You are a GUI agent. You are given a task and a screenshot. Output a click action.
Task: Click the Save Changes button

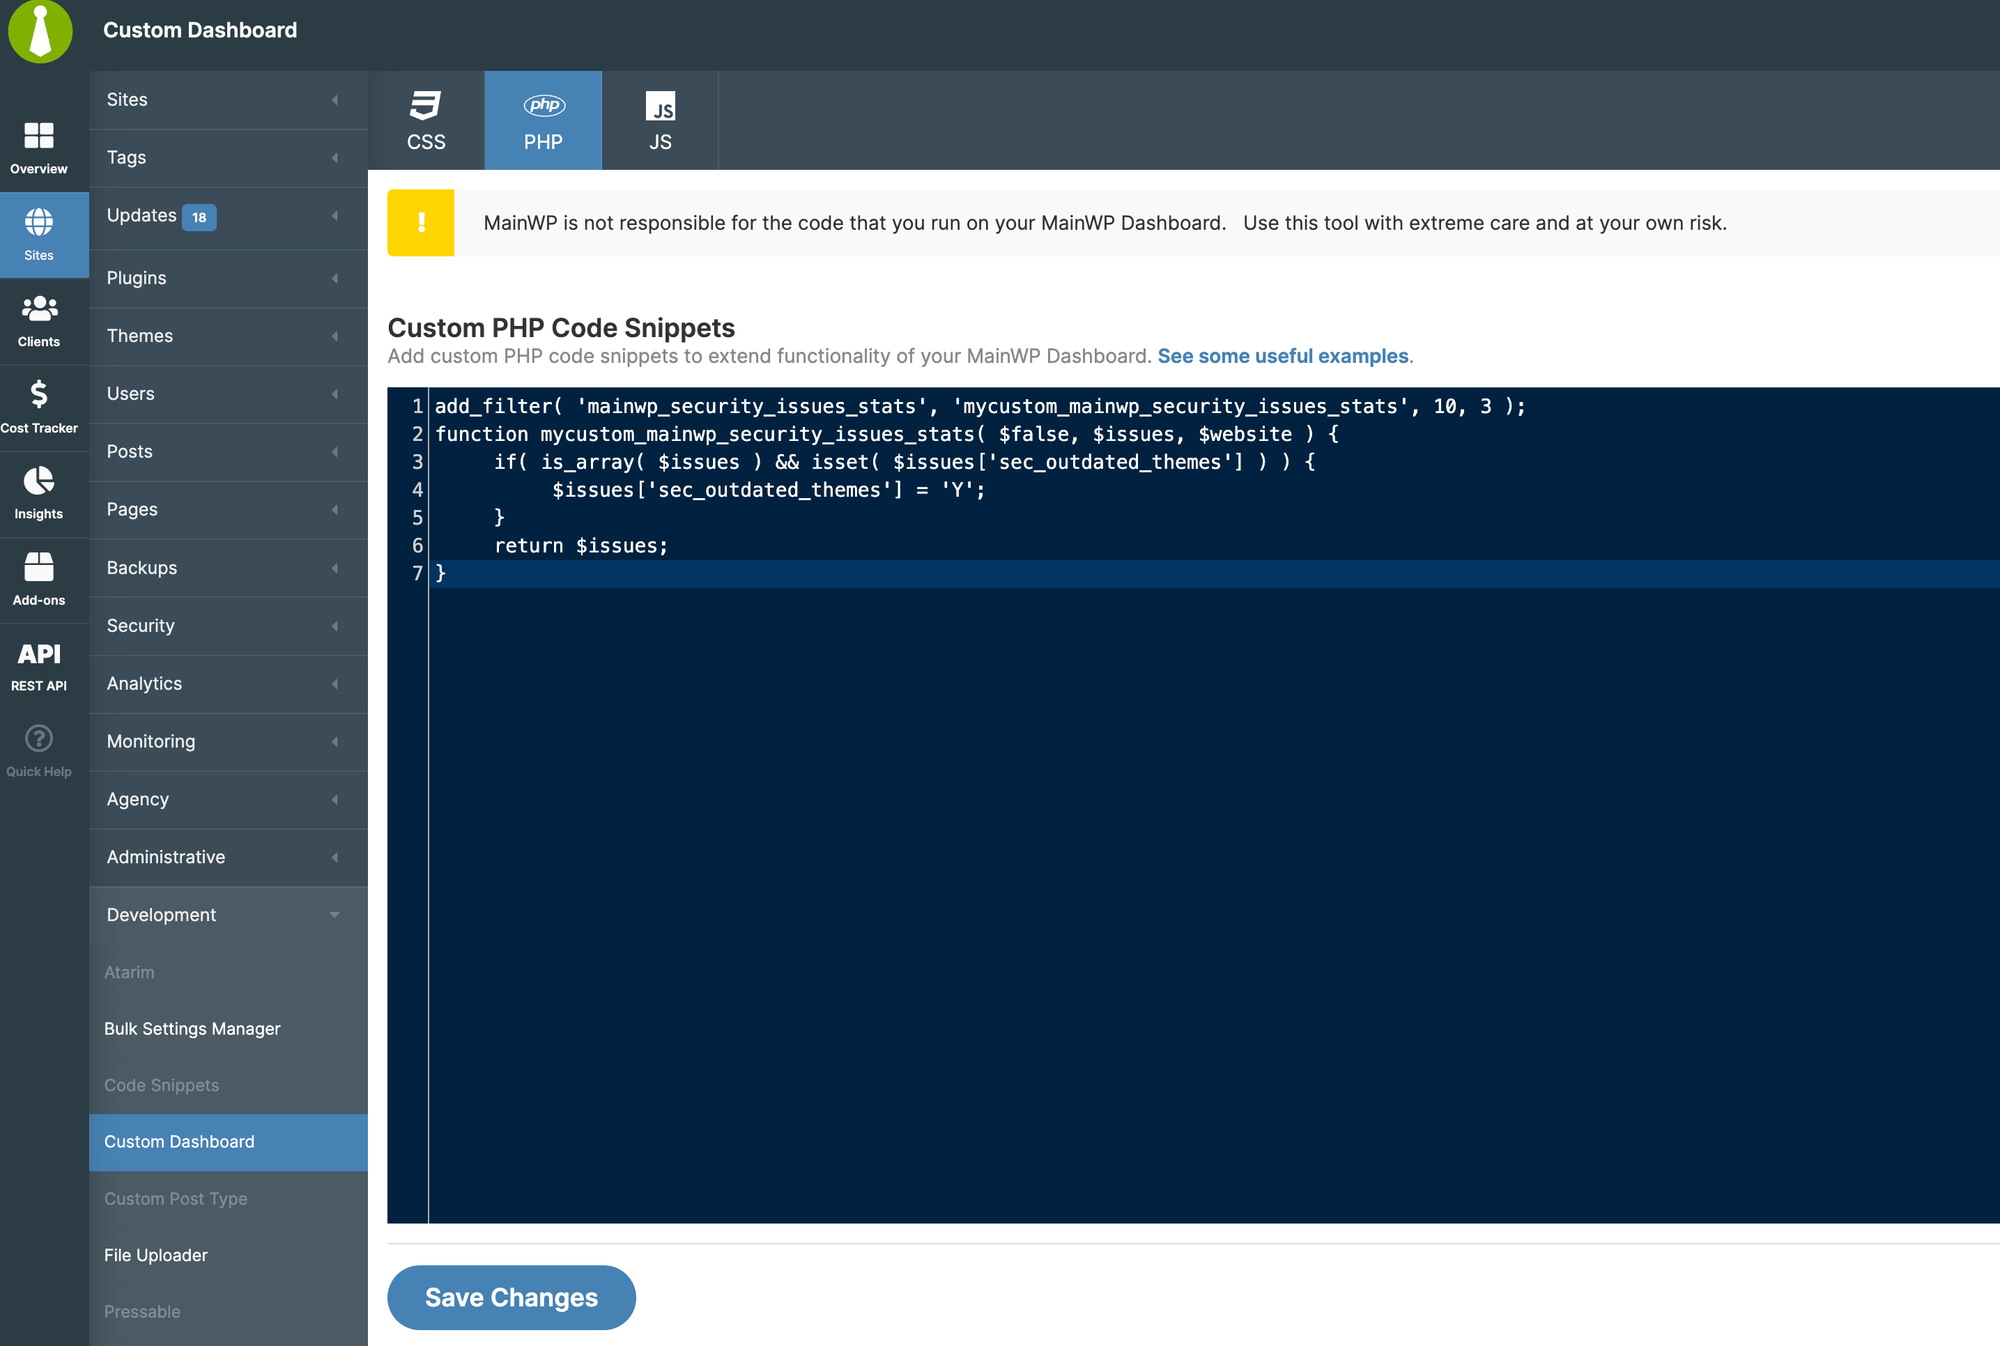[511, 1298]
